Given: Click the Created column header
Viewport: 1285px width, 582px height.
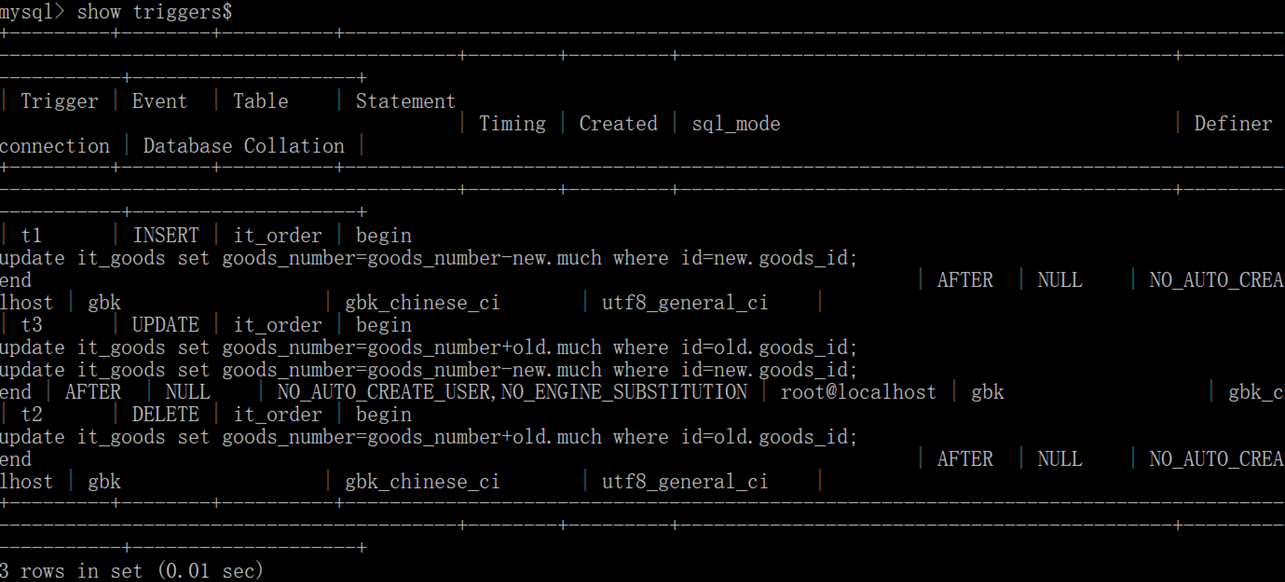Looking at the screenshot, I should 618,124.
